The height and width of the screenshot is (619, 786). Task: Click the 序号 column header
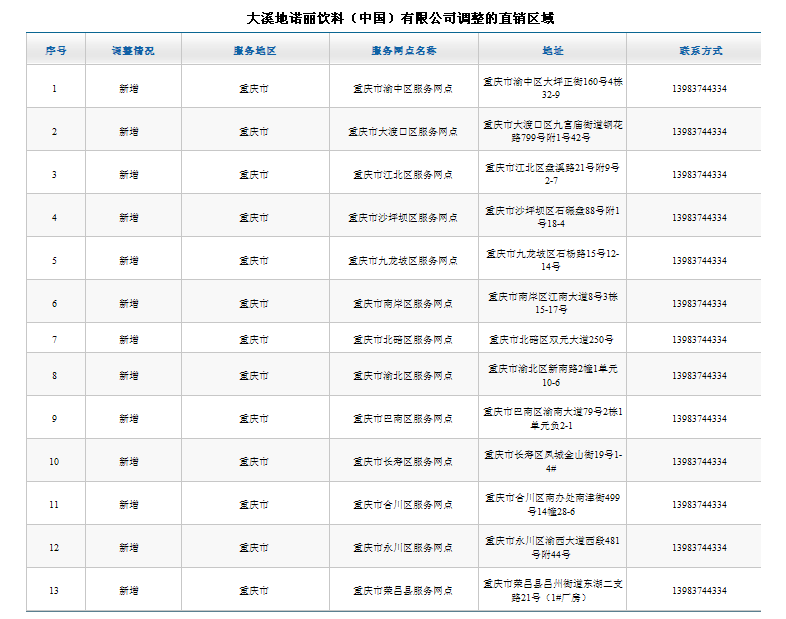55,50
